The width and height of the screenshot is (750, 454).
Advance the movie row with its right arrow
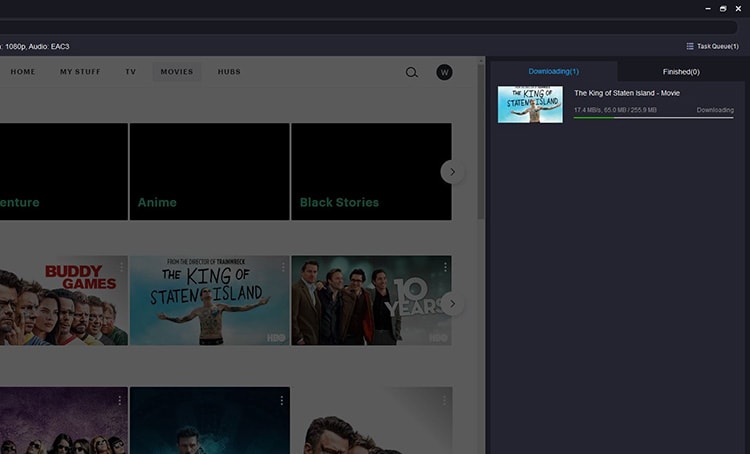point(452,304)
